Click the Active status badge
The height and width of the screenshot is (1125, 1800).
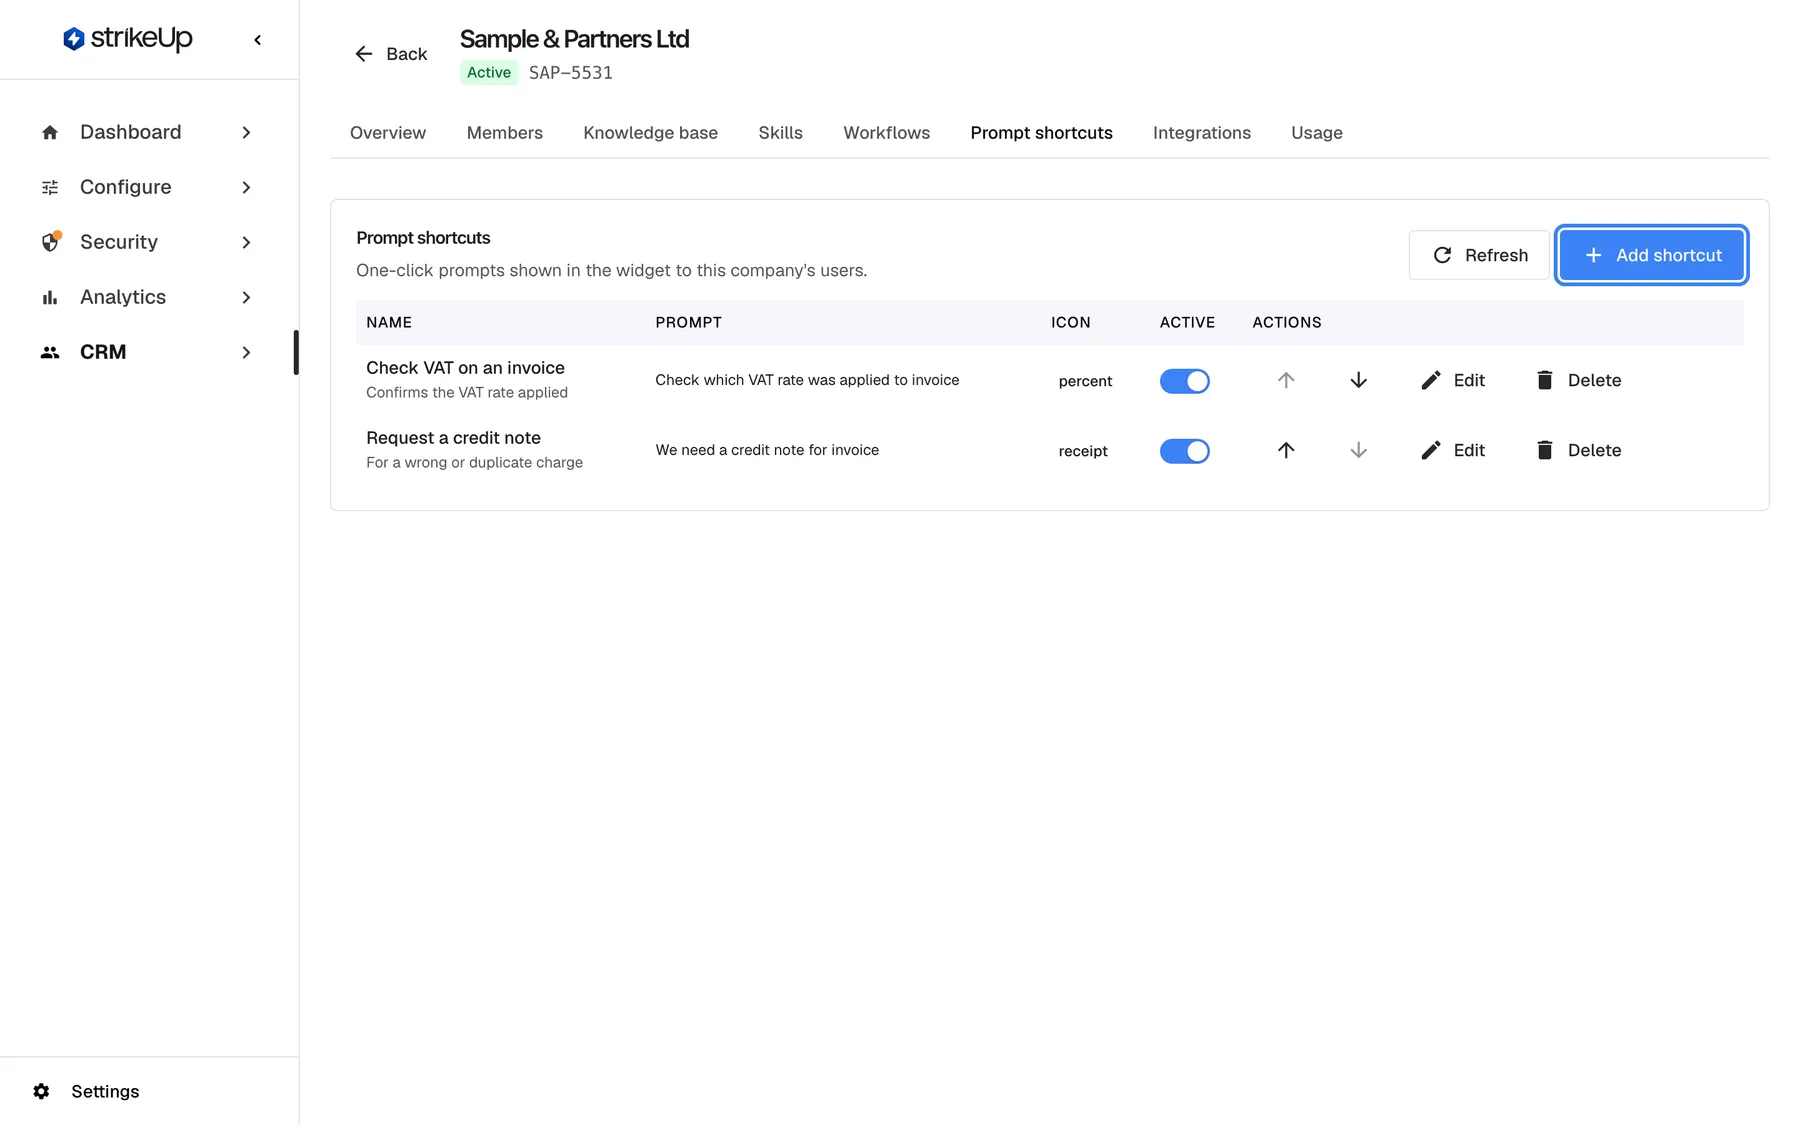click(489, 73)
